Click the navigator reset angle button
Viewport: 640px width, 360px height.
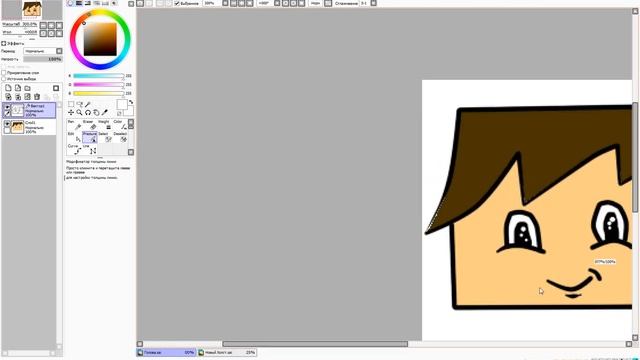[x=59, y=33]
